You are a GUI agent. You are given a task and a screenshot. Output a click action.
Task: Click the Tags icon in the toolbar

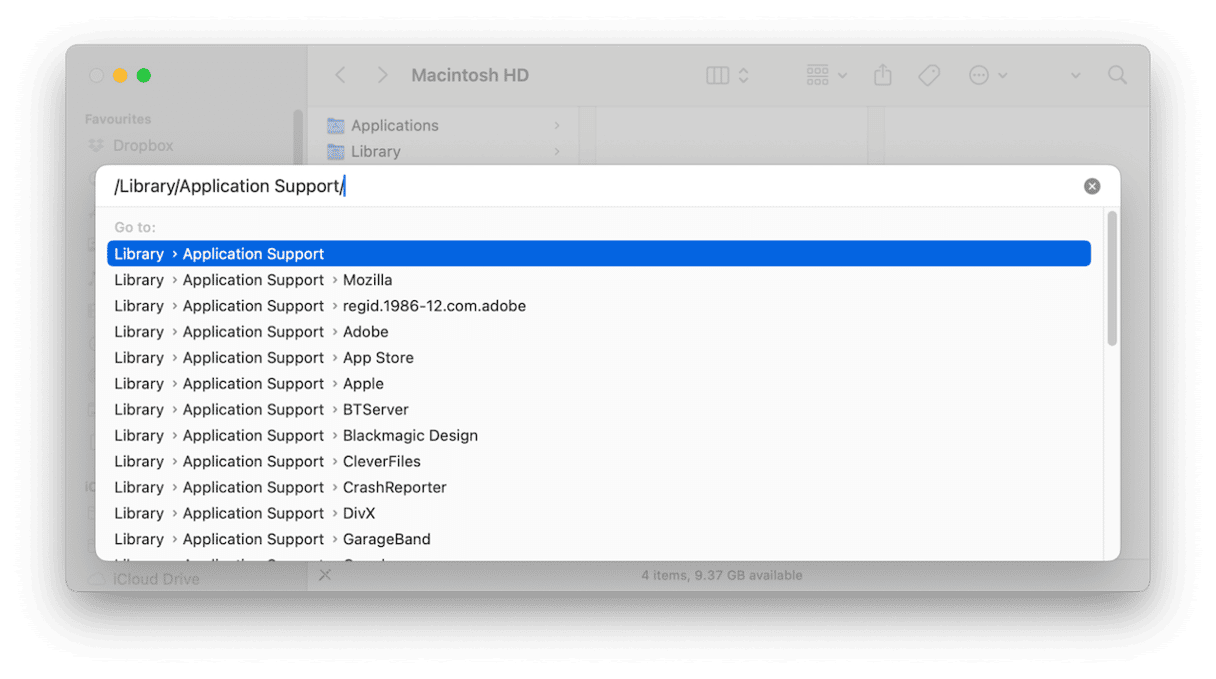pos(929,75)
